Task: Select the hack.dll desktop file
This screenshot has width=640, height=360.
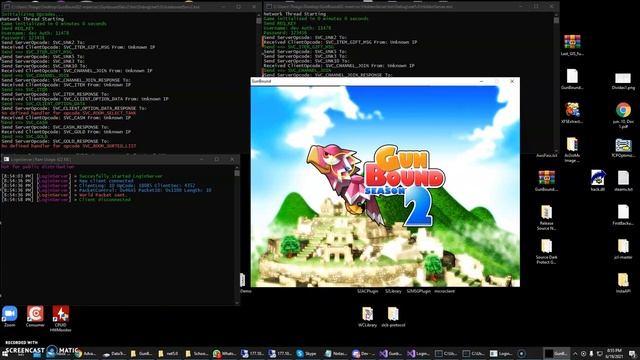Action: coord(598,181)
